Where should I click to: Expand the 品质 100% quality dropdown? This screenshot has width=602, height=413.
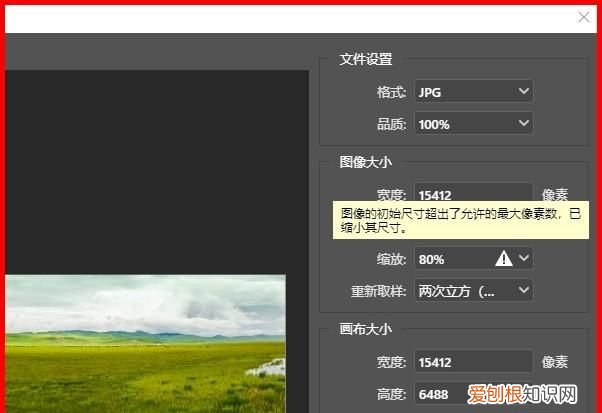point(474,124)
